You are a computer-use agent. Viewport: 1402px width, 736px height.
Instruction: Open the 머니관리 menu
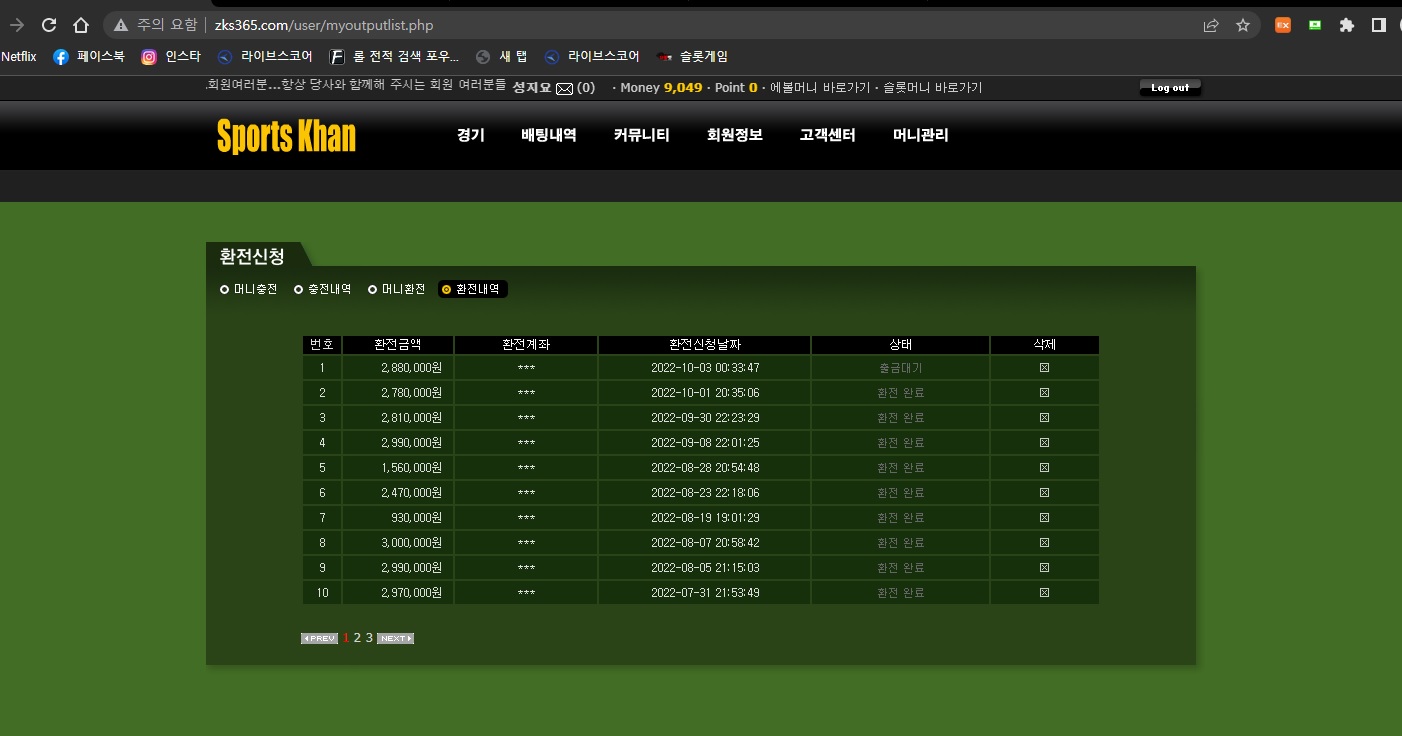click(920, 135)
